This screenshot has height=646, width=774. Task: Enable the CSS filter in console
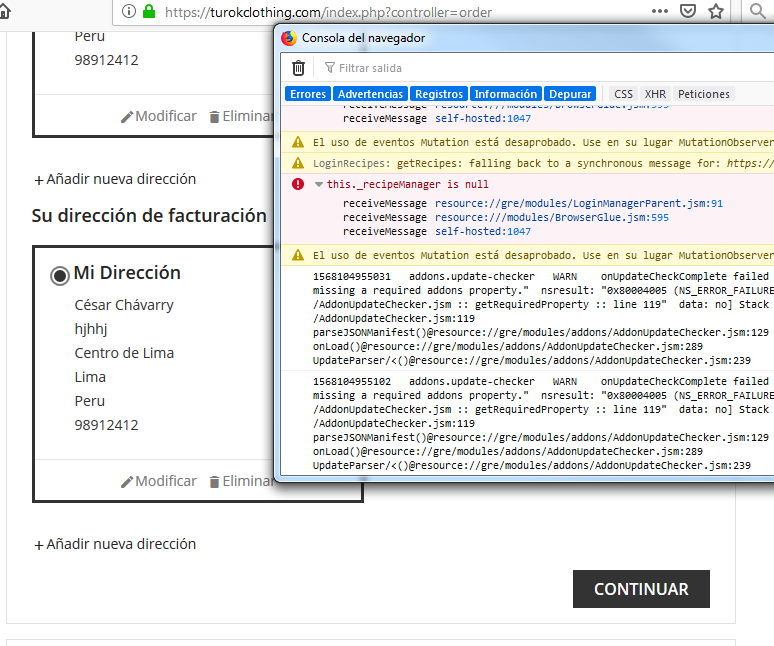(623, 94)
